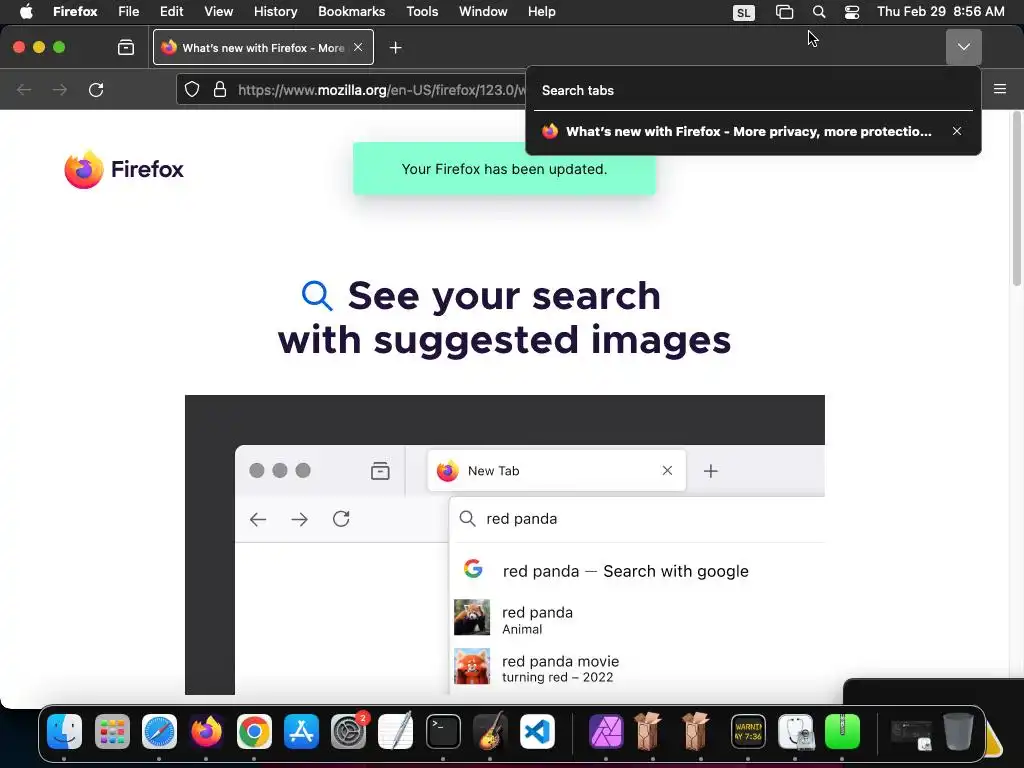Open the View menu
This screenshot has height=768, width=1024.
pyautogui.click(x=218, y=12)
